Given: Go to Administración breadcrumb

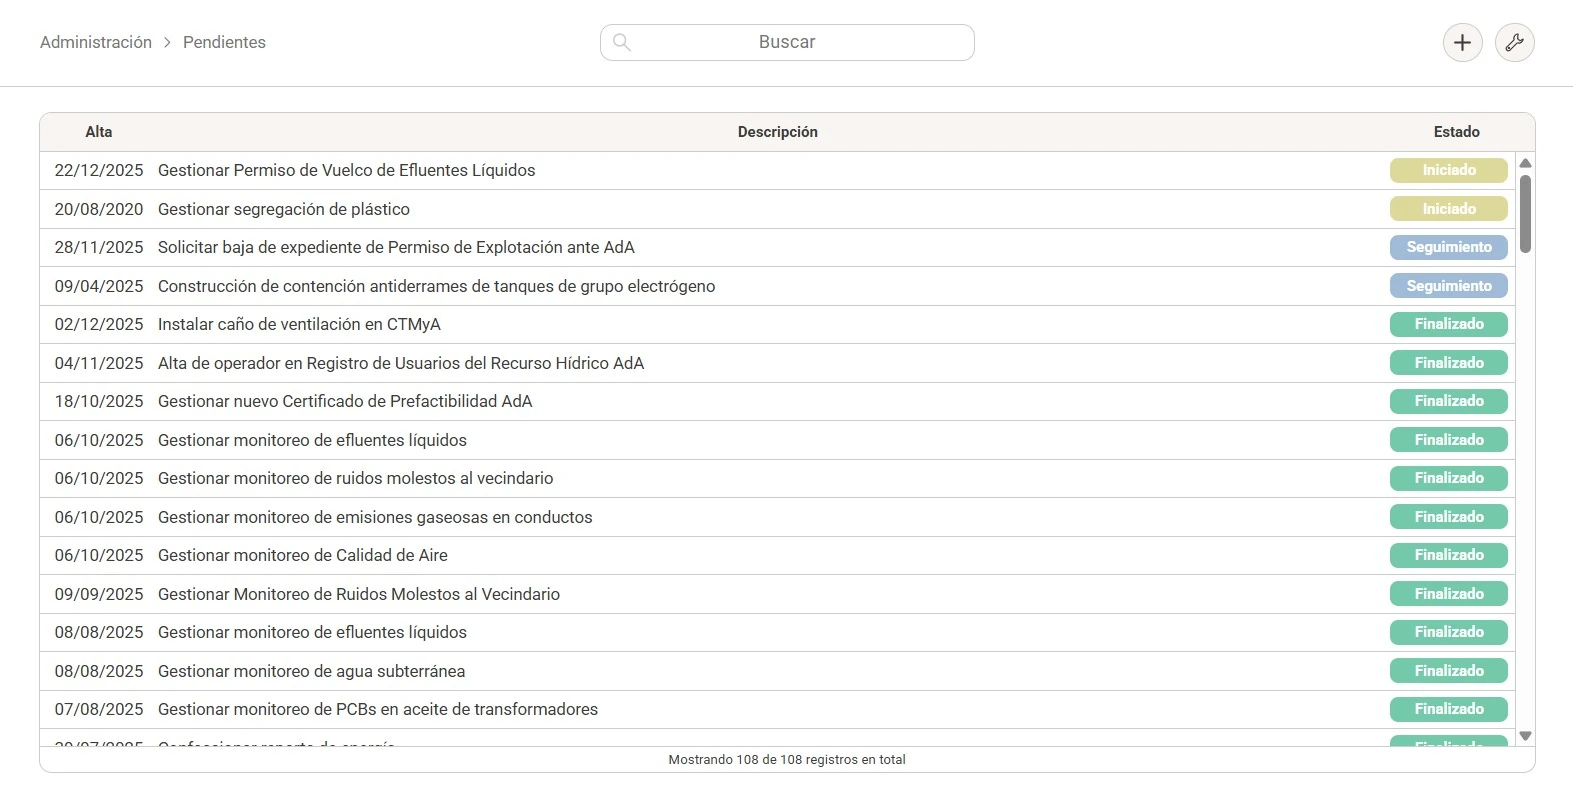Looking at the screenshot, I should [x=96, y=42].
